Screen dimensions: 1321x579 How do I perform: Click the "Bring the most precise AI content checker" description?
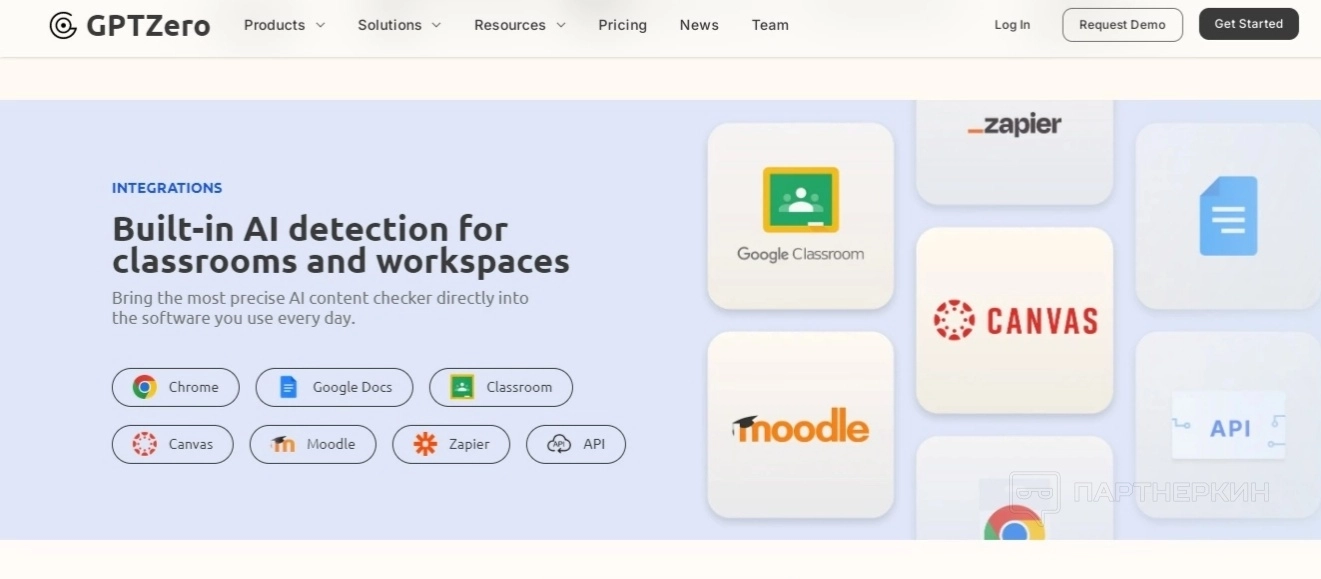pyautogui.click(x=320, y=308)
